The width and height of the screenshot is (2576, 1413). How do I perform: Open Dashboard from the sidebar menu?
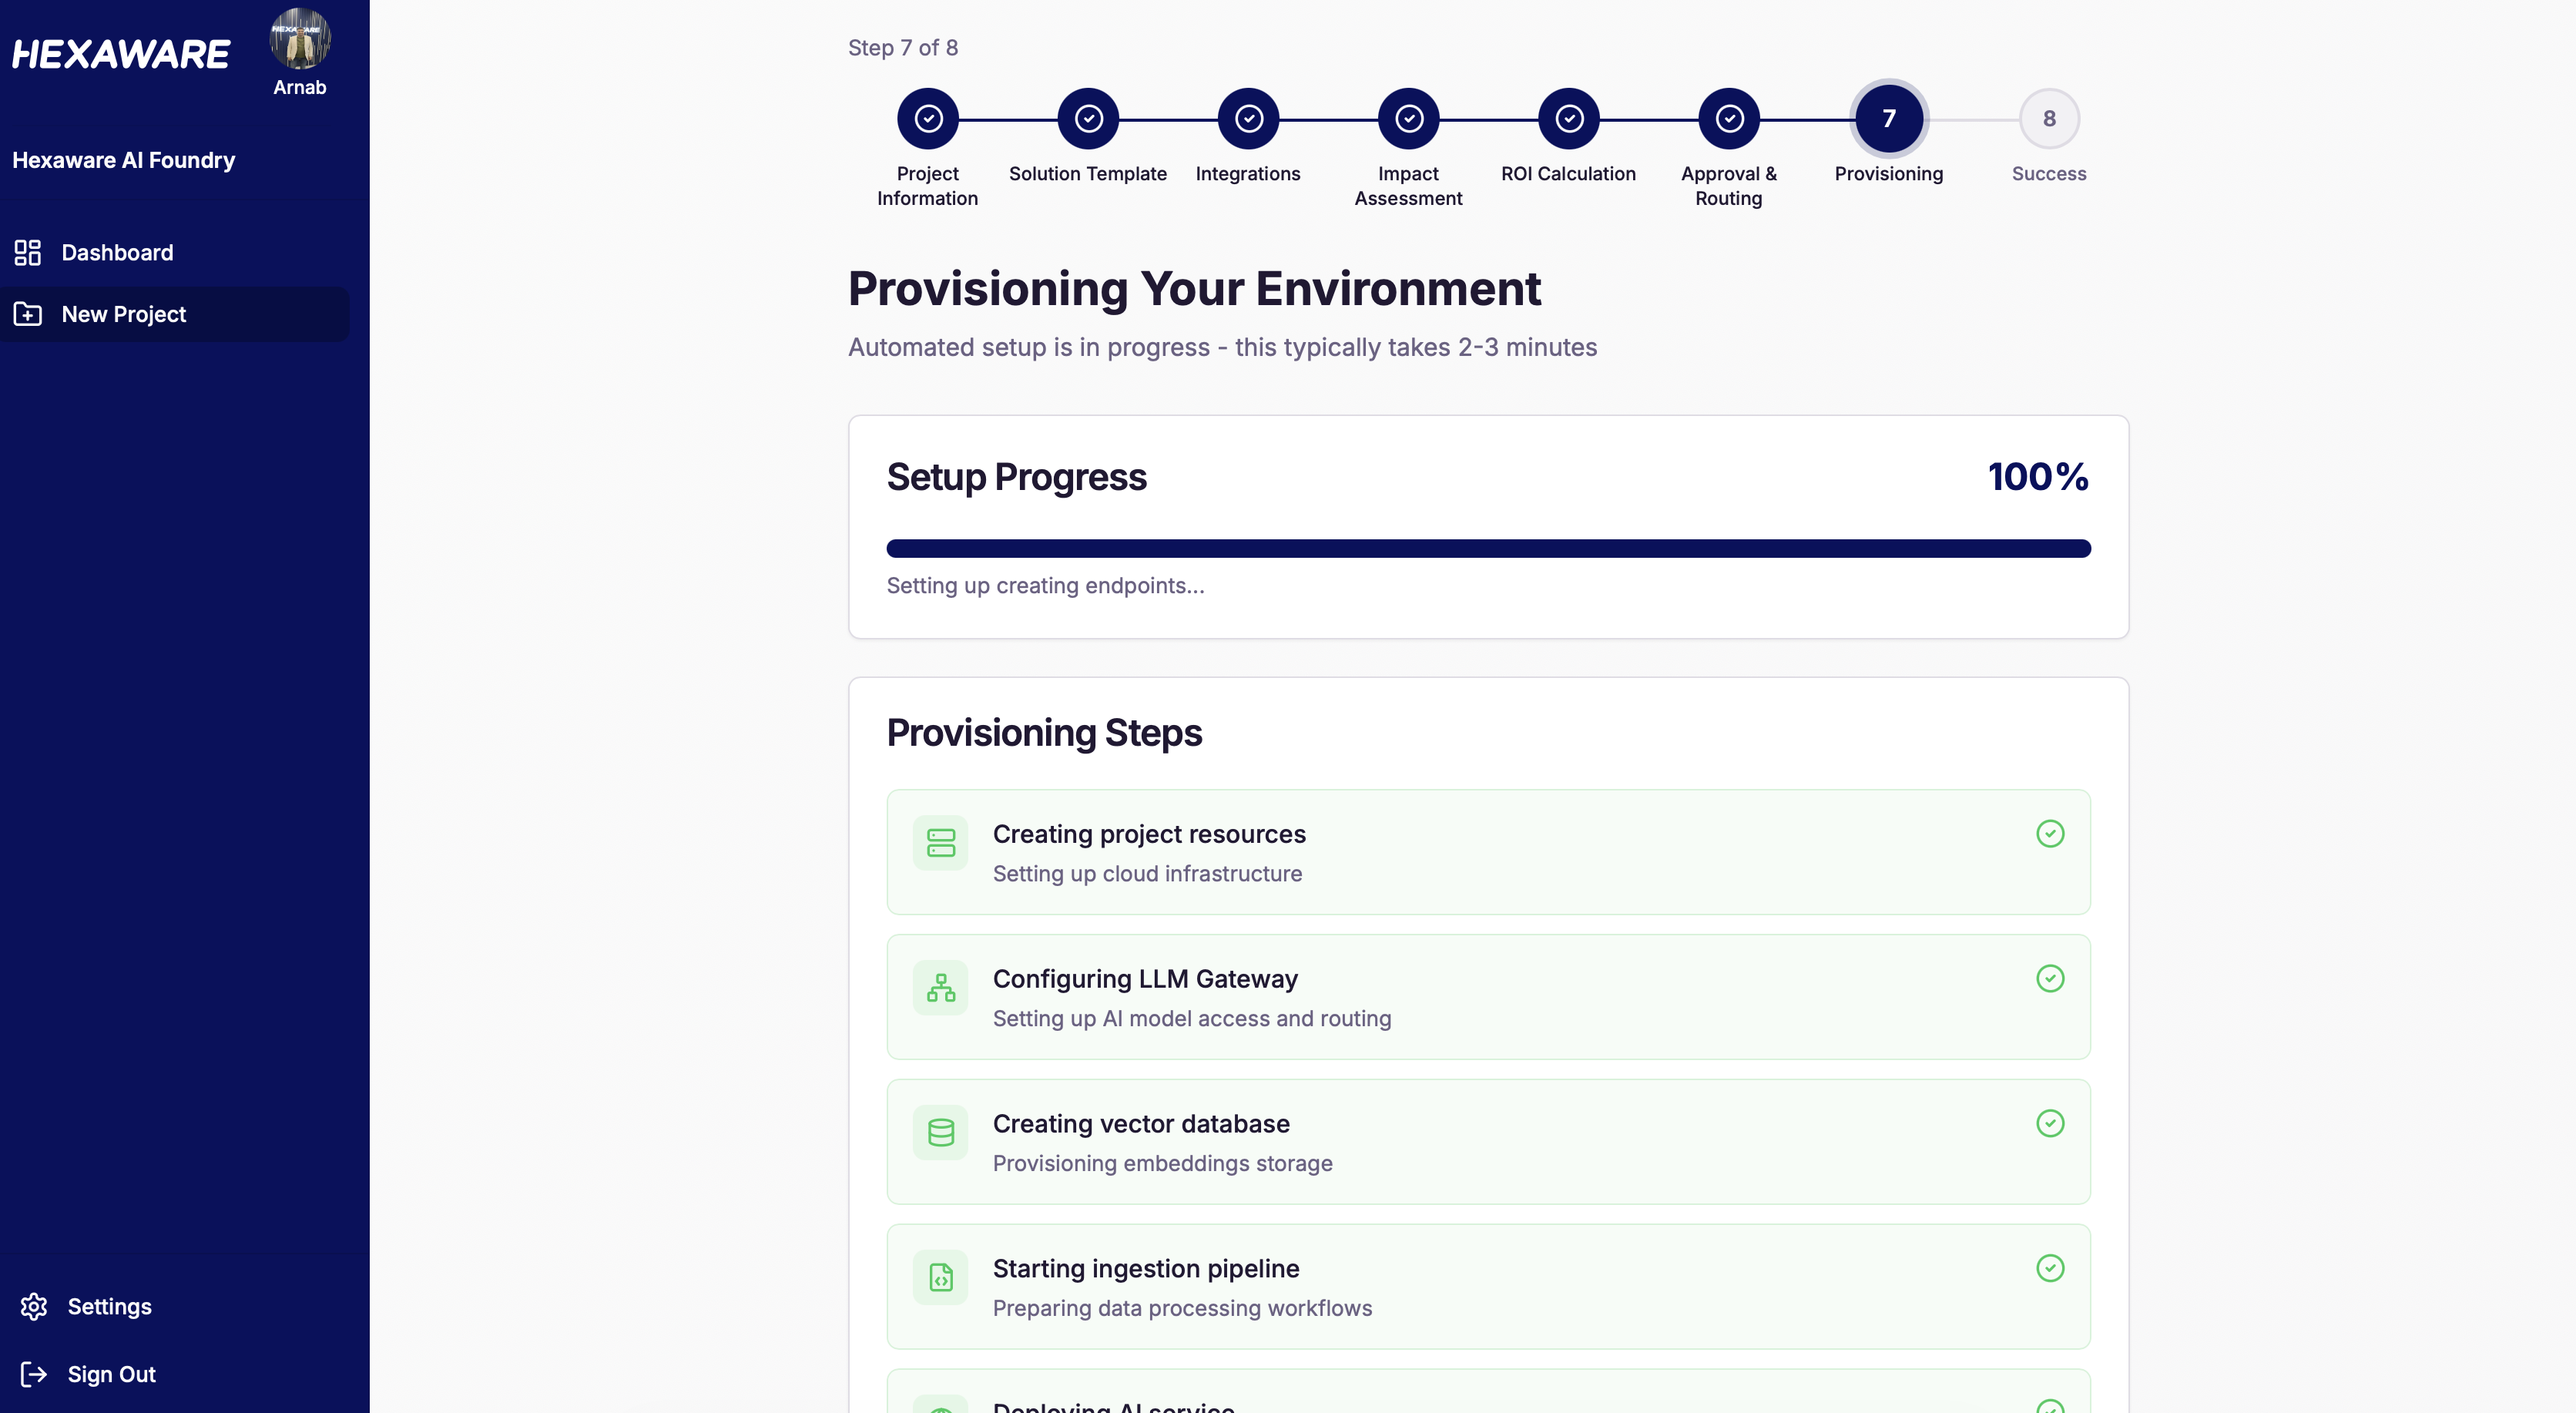tap(117, 252)
